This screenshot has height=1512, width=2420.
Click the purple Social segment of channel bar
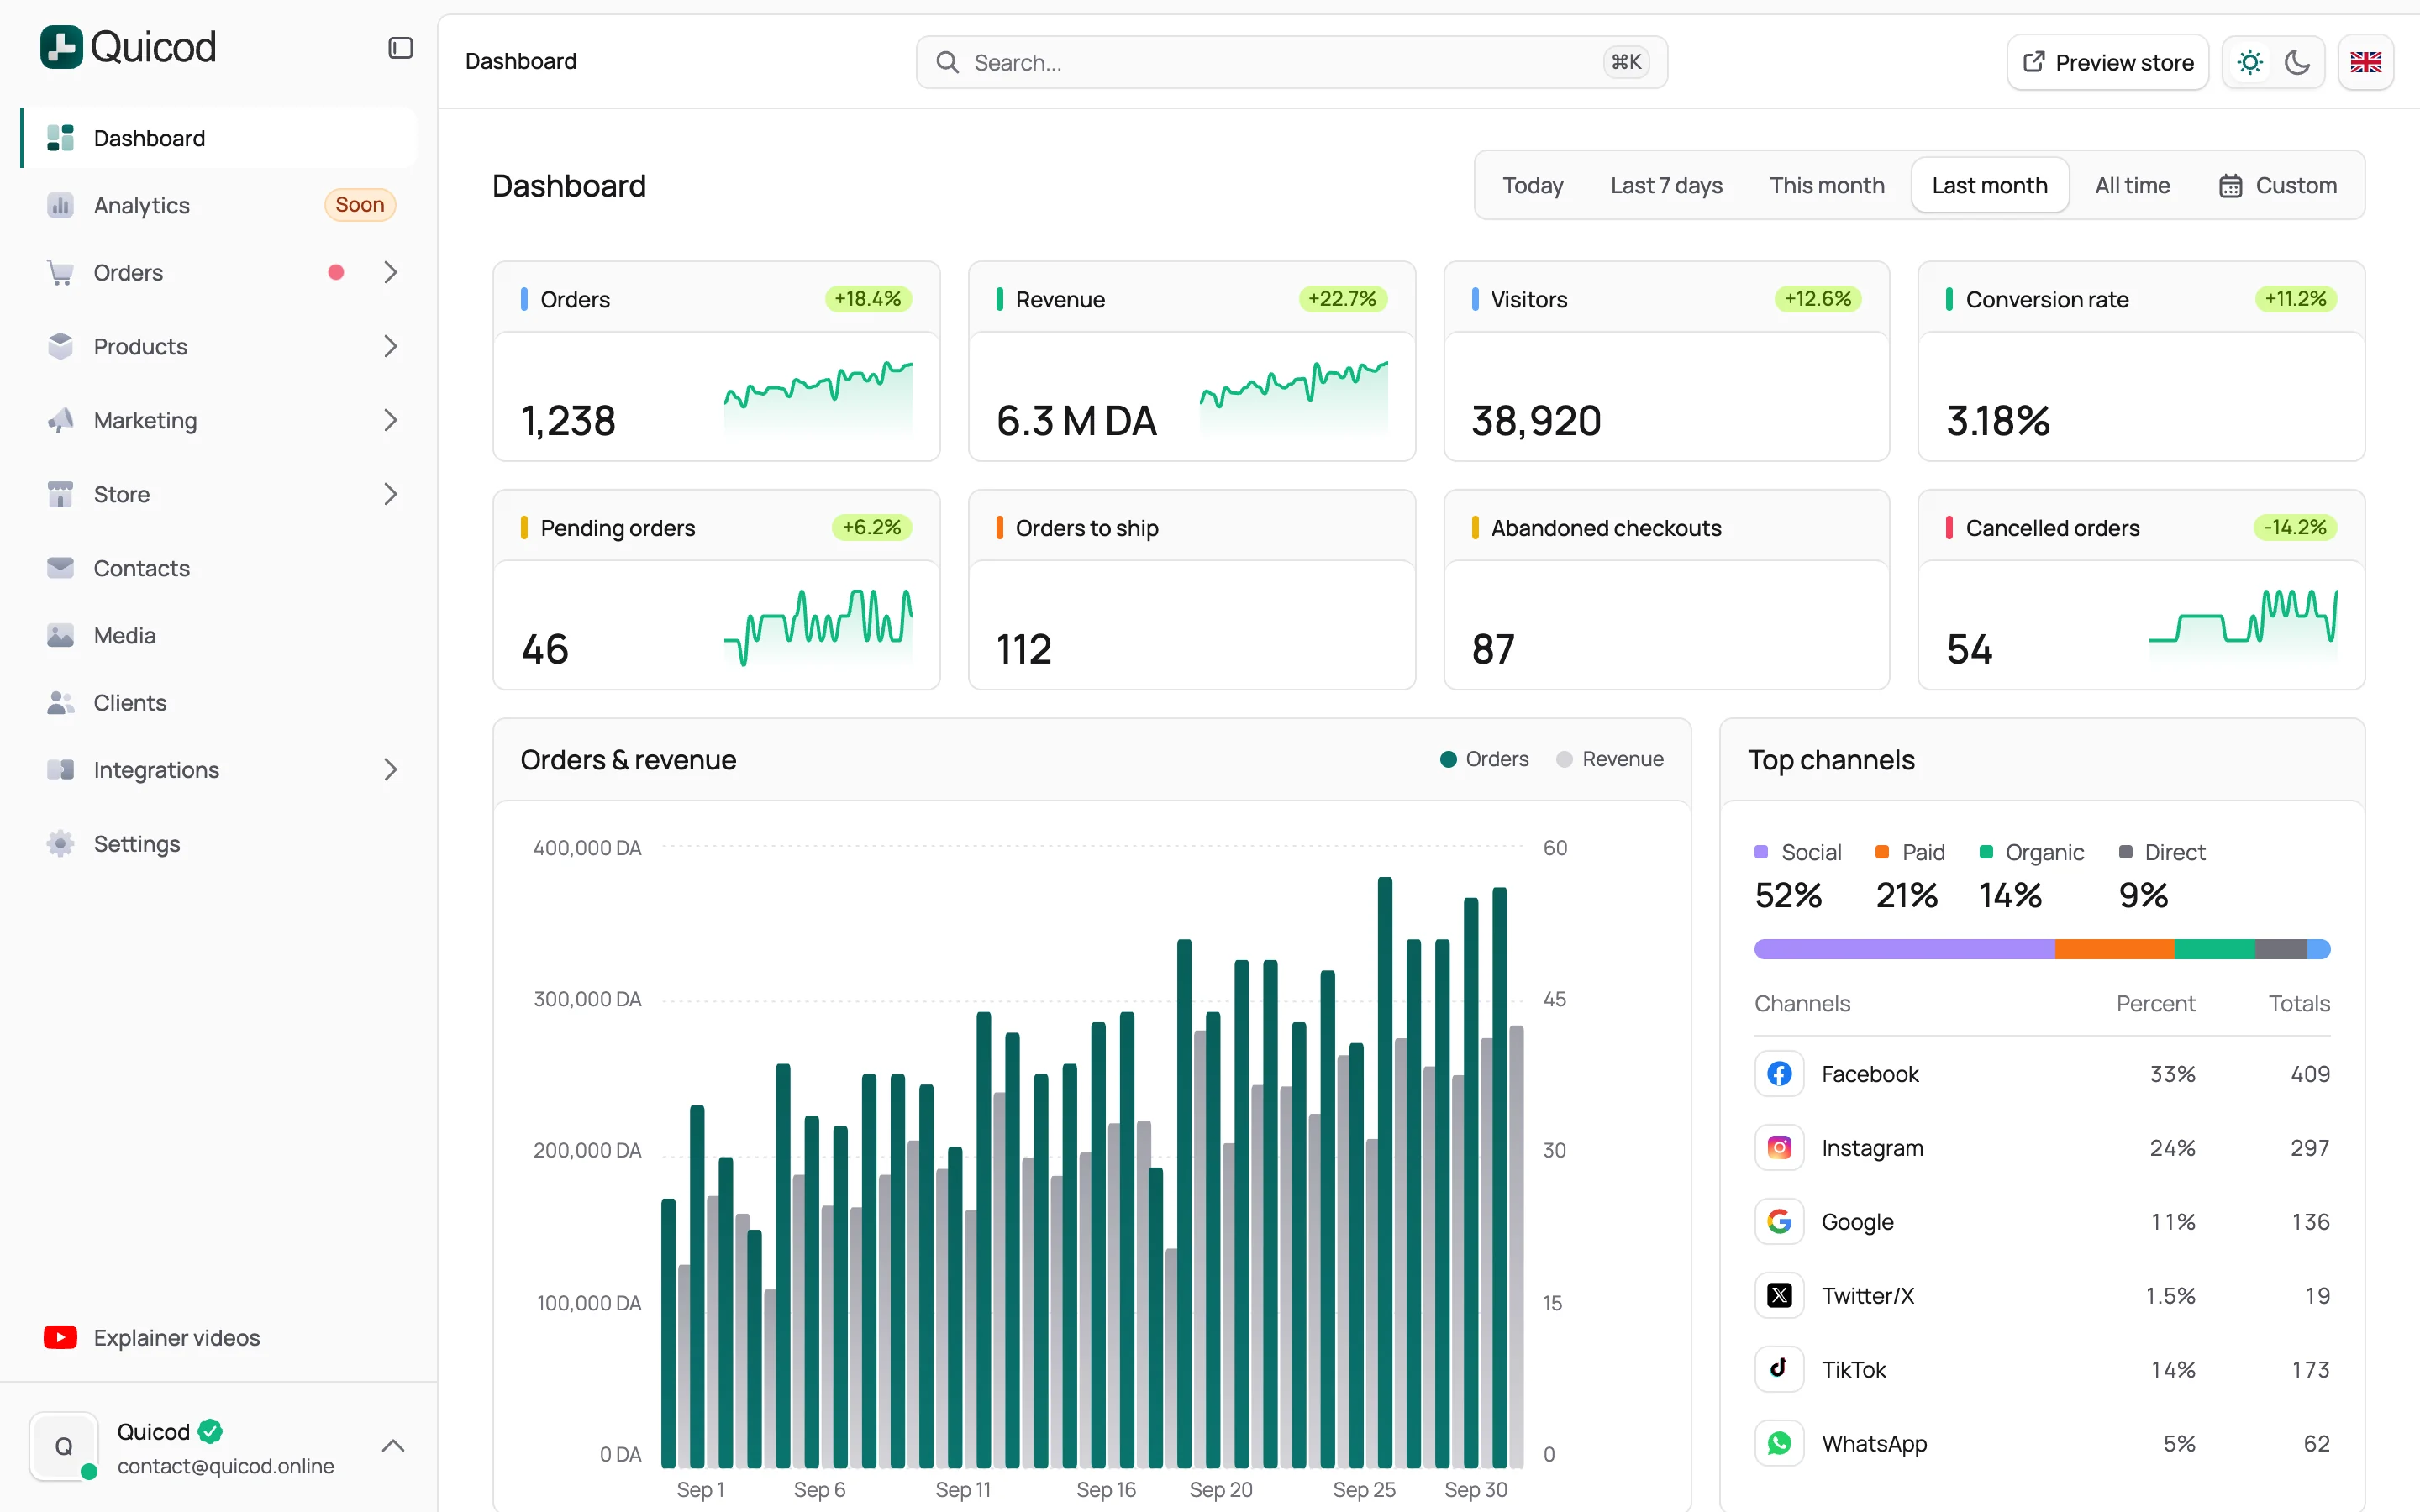click(1904, 948)
